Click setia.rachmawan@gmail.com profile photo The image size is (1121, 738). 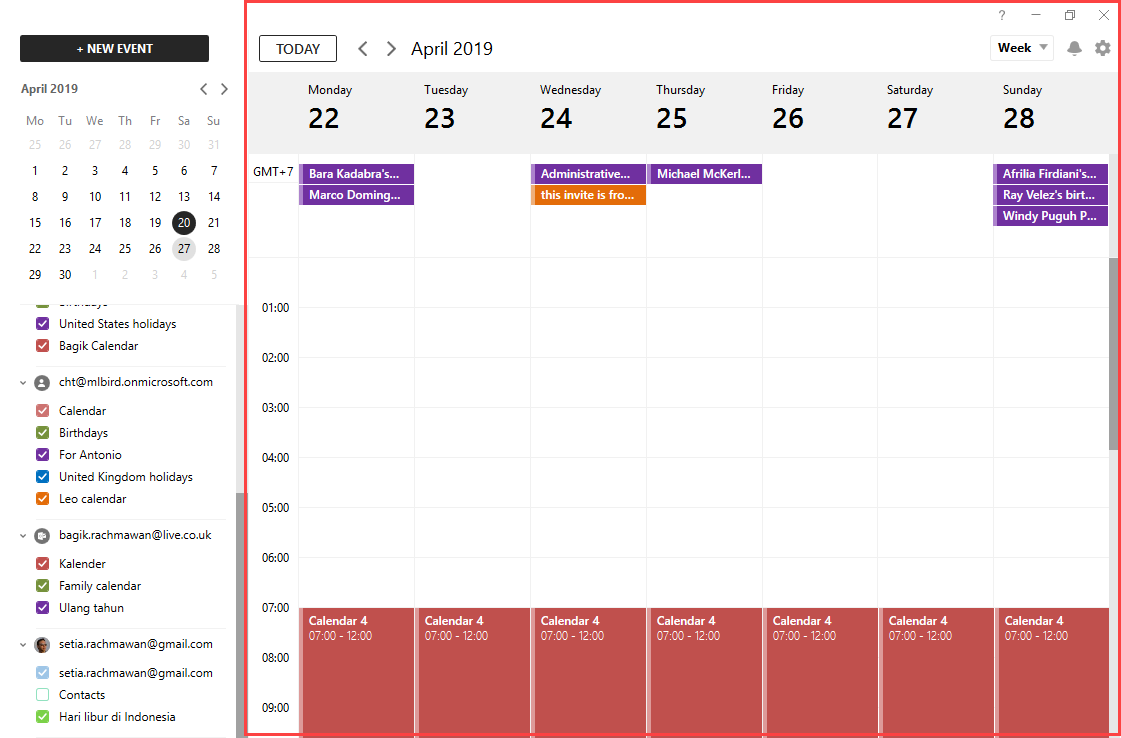pyautogui.click(x=42, y=644)
